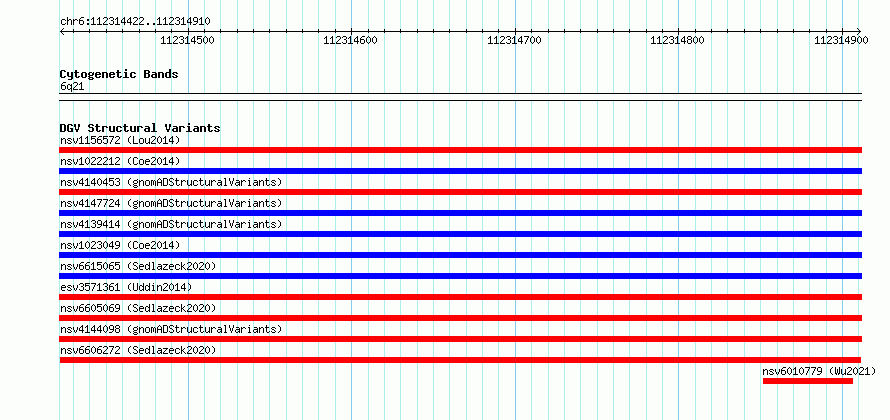Click the red bar under esv3571361

pos(461,297)
